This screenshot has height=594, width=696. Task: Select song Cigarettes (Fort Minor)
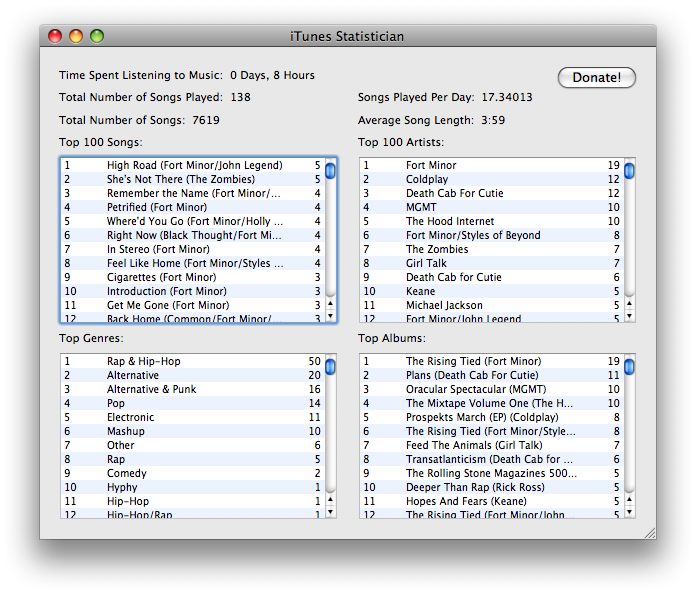coord(193,277)
